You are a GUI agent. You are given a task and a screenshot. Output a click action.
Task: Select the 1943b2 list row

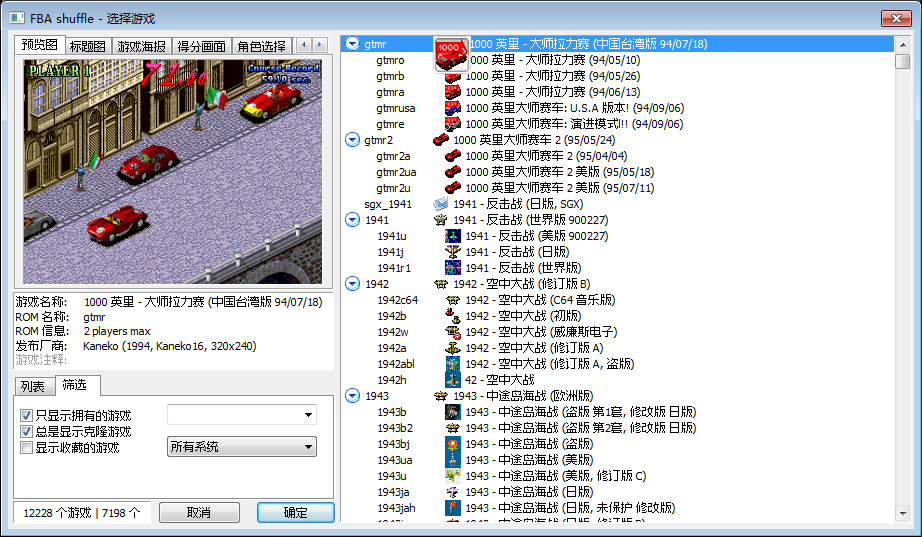pyautogui.click(x=617, y=428)
